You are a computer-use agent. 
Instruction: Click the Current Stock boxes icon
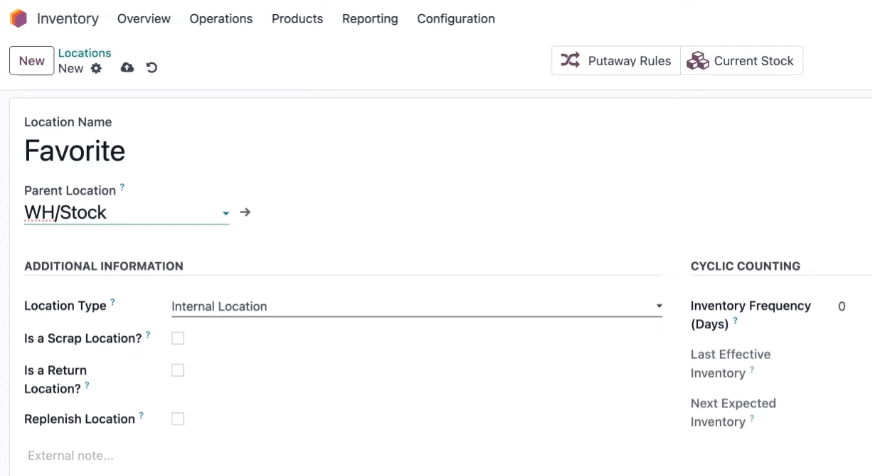(x=697, y=61)
